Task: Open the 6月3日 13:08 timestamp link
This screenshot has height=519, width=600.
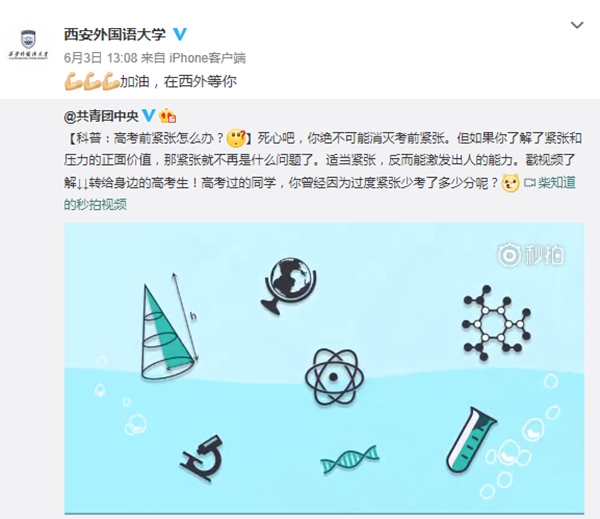Action: (101, 58)
